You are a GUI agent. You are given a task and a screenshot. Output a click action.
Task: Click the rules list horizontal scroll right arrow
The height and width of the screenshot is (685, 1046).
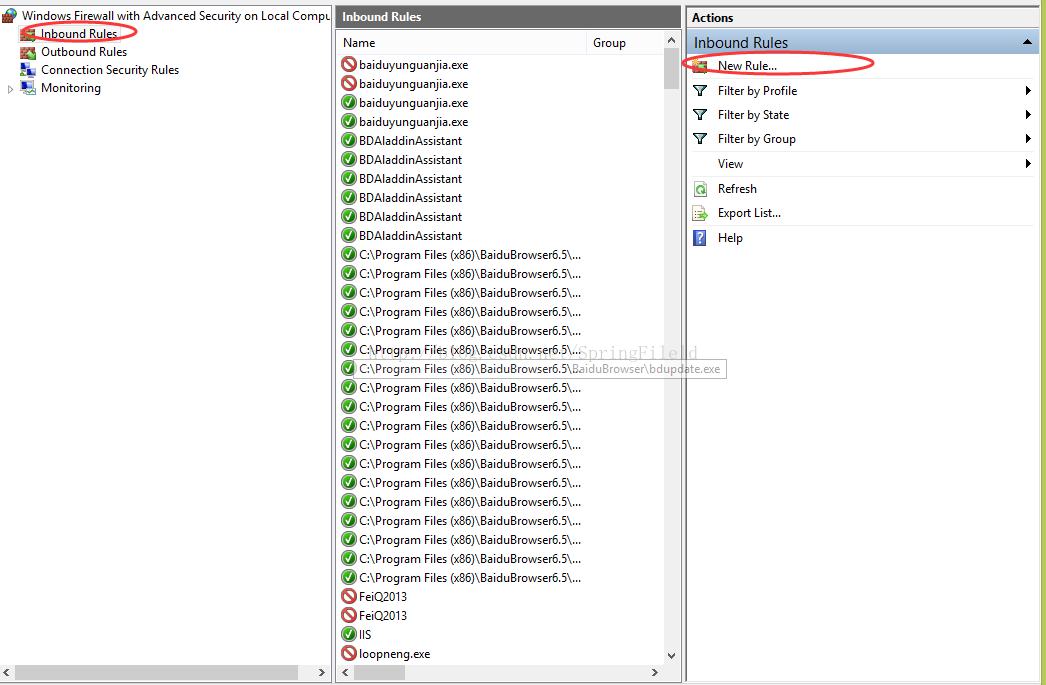654,672
